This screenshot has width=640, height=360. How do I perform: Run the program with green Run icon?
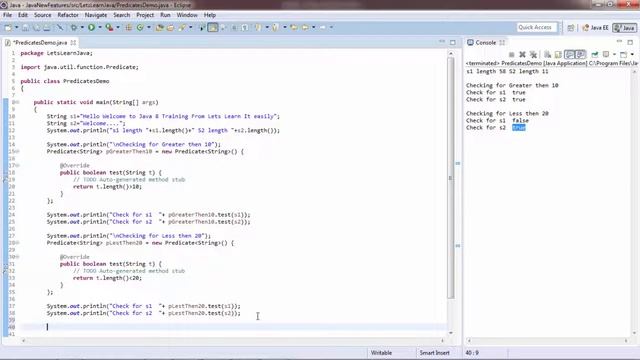91,27
